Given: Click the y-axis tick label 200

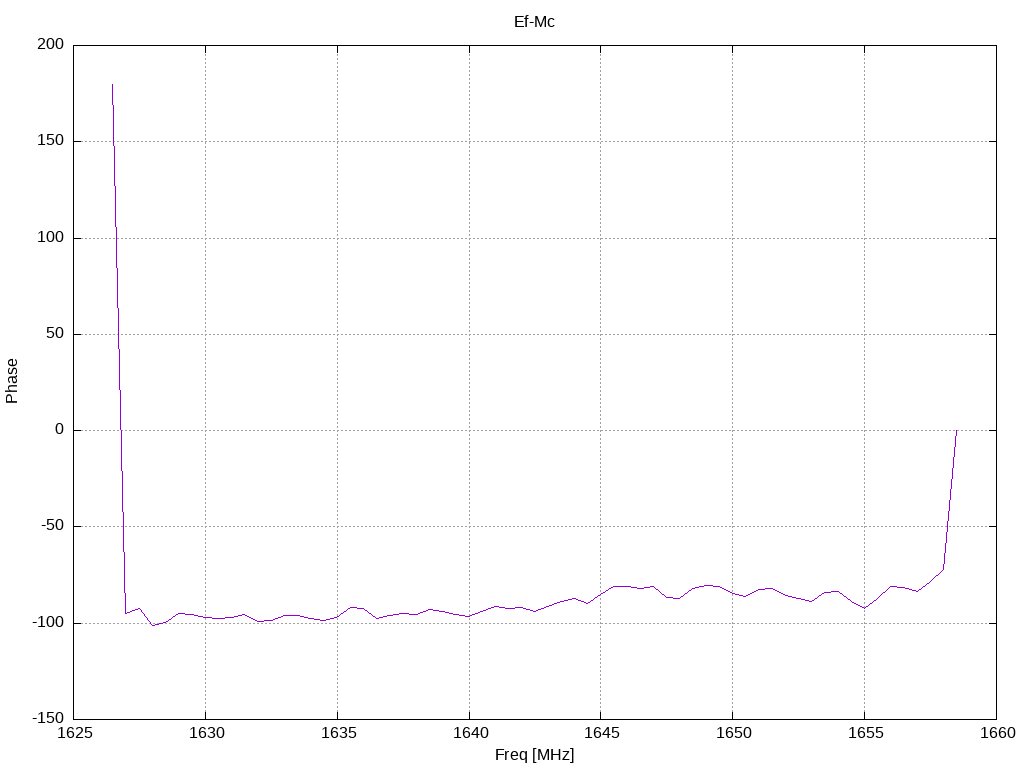Looking at the screenshot, I should (x=51, y=44).
